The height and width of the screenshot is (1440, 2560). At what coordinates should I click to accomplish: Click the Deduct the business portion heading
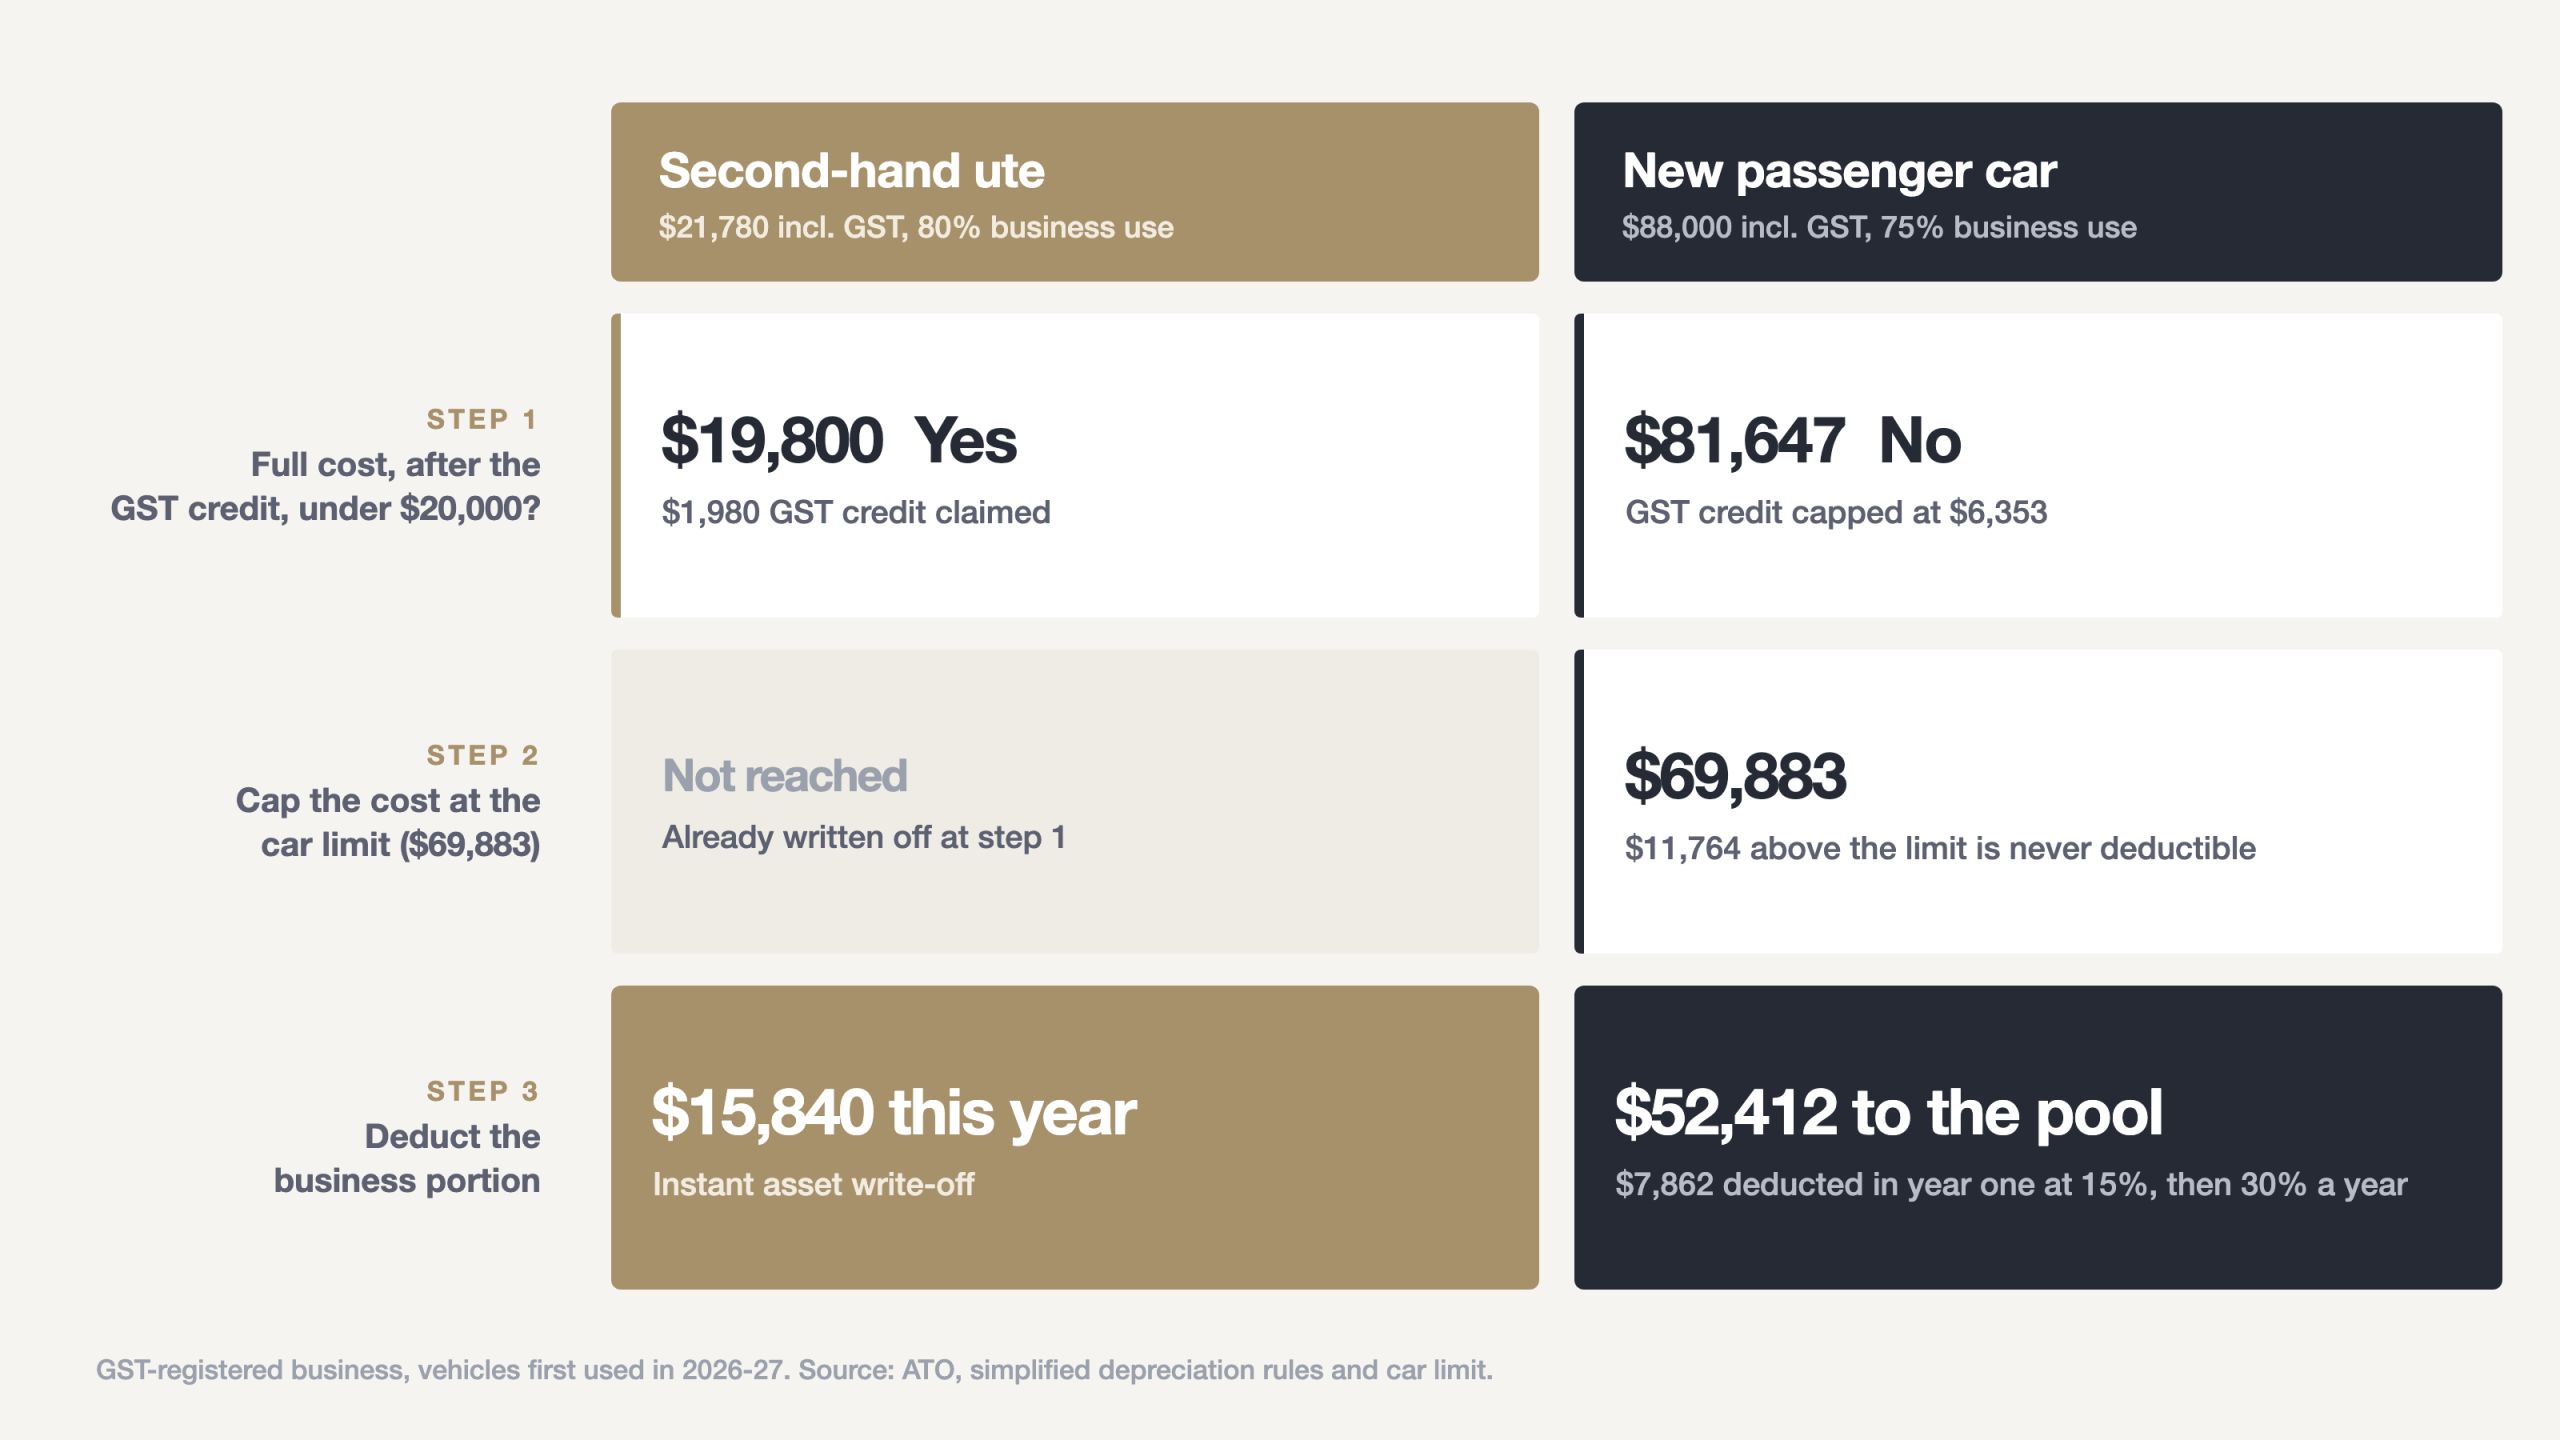(407, 1158)
